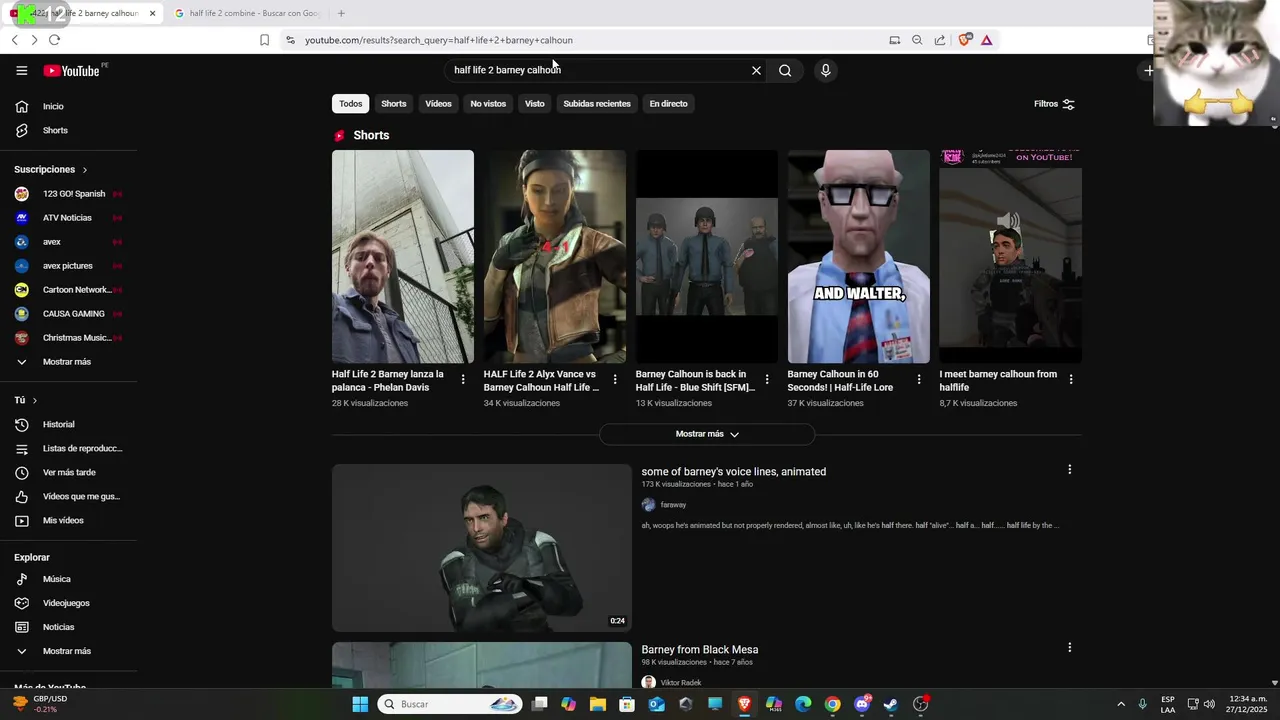Open File Explorer from the taskbar
Image resolution: width=1280 pixels, height=720 pixels.
598,704
